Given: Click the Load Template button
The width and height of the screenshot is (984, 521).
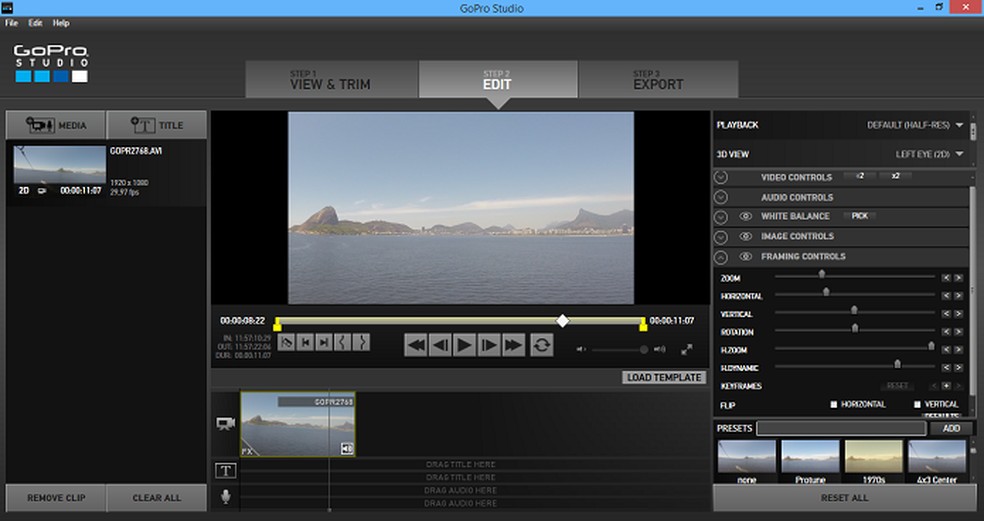Looking at the screenshot, I should 664,377.
